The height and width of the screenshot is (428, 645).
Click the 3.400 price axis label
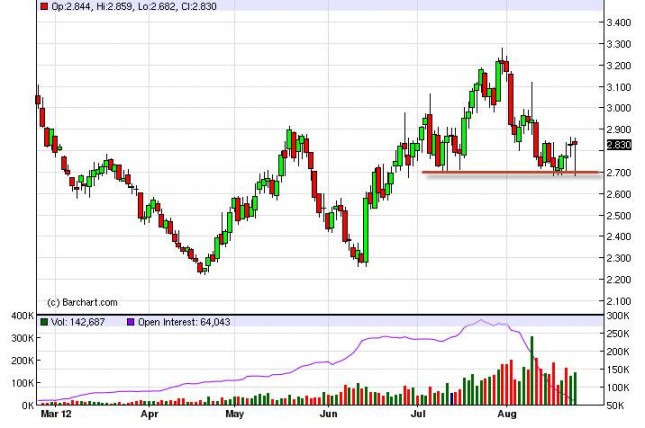619,22
